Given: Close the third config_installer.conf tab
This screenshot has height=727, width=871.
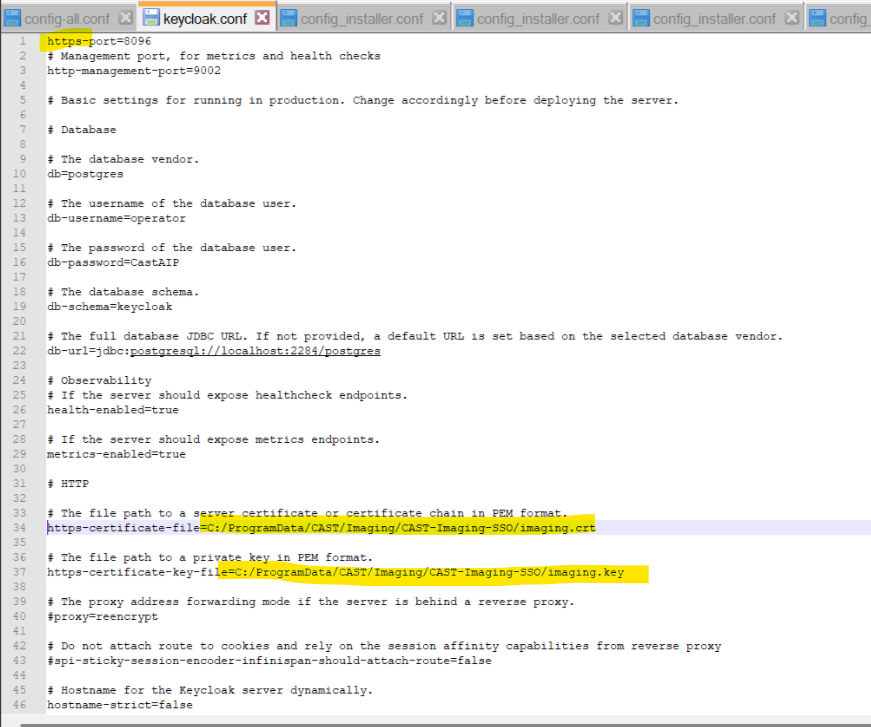Looking at the screenshot, I should pyautogui.click(x=790, y=18).
